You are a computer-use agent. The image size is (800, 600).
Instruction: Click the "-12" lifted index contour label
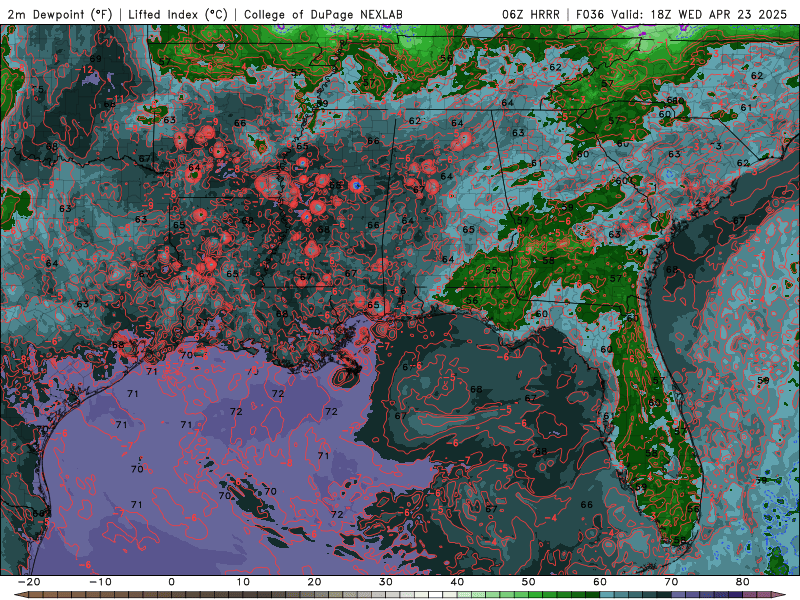[85, 69]
